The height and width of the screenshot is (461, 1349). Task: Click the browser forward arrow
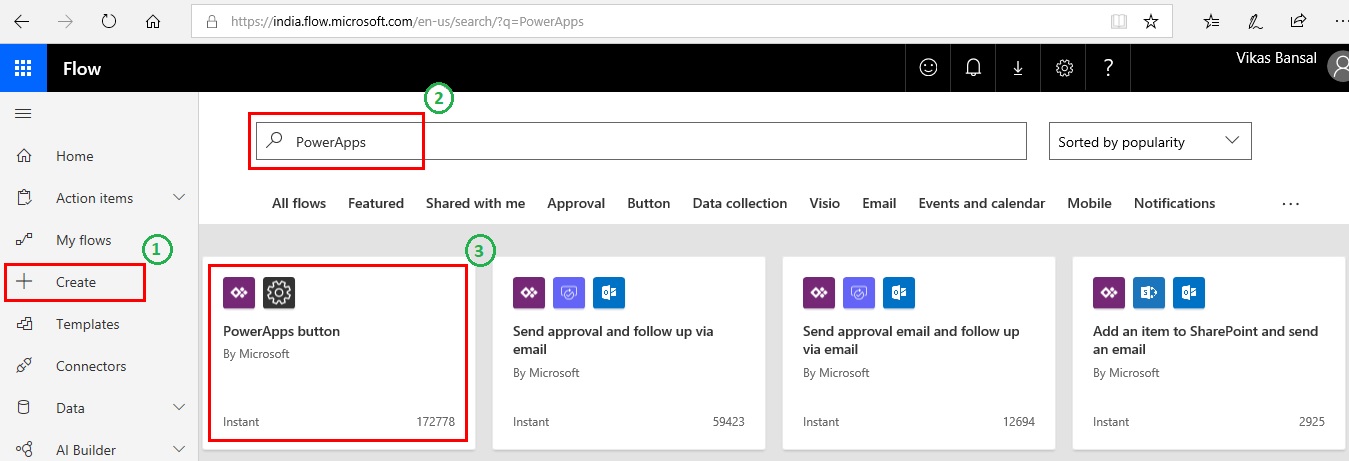pos(64,20)
